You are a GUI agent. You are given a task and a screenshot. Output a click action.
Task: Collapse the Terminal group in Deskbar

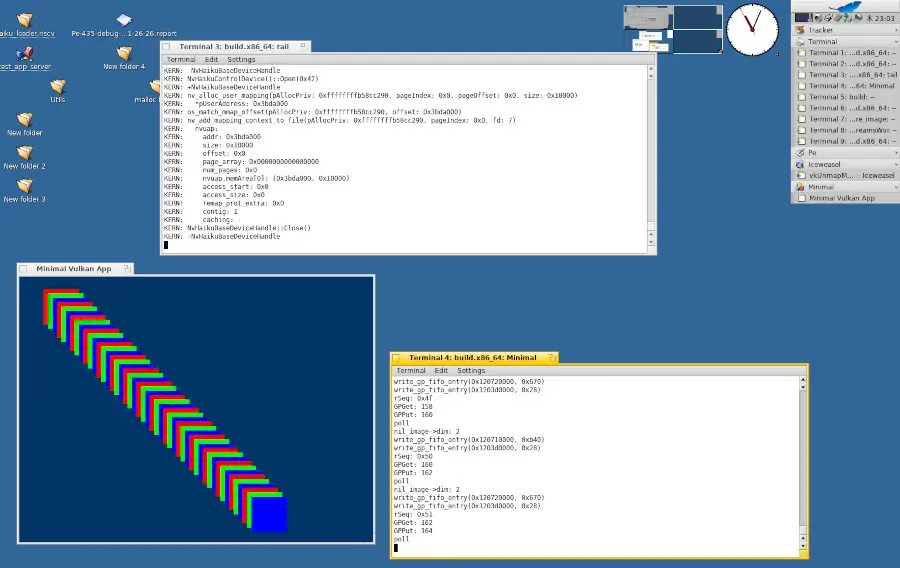click(895, 41)
